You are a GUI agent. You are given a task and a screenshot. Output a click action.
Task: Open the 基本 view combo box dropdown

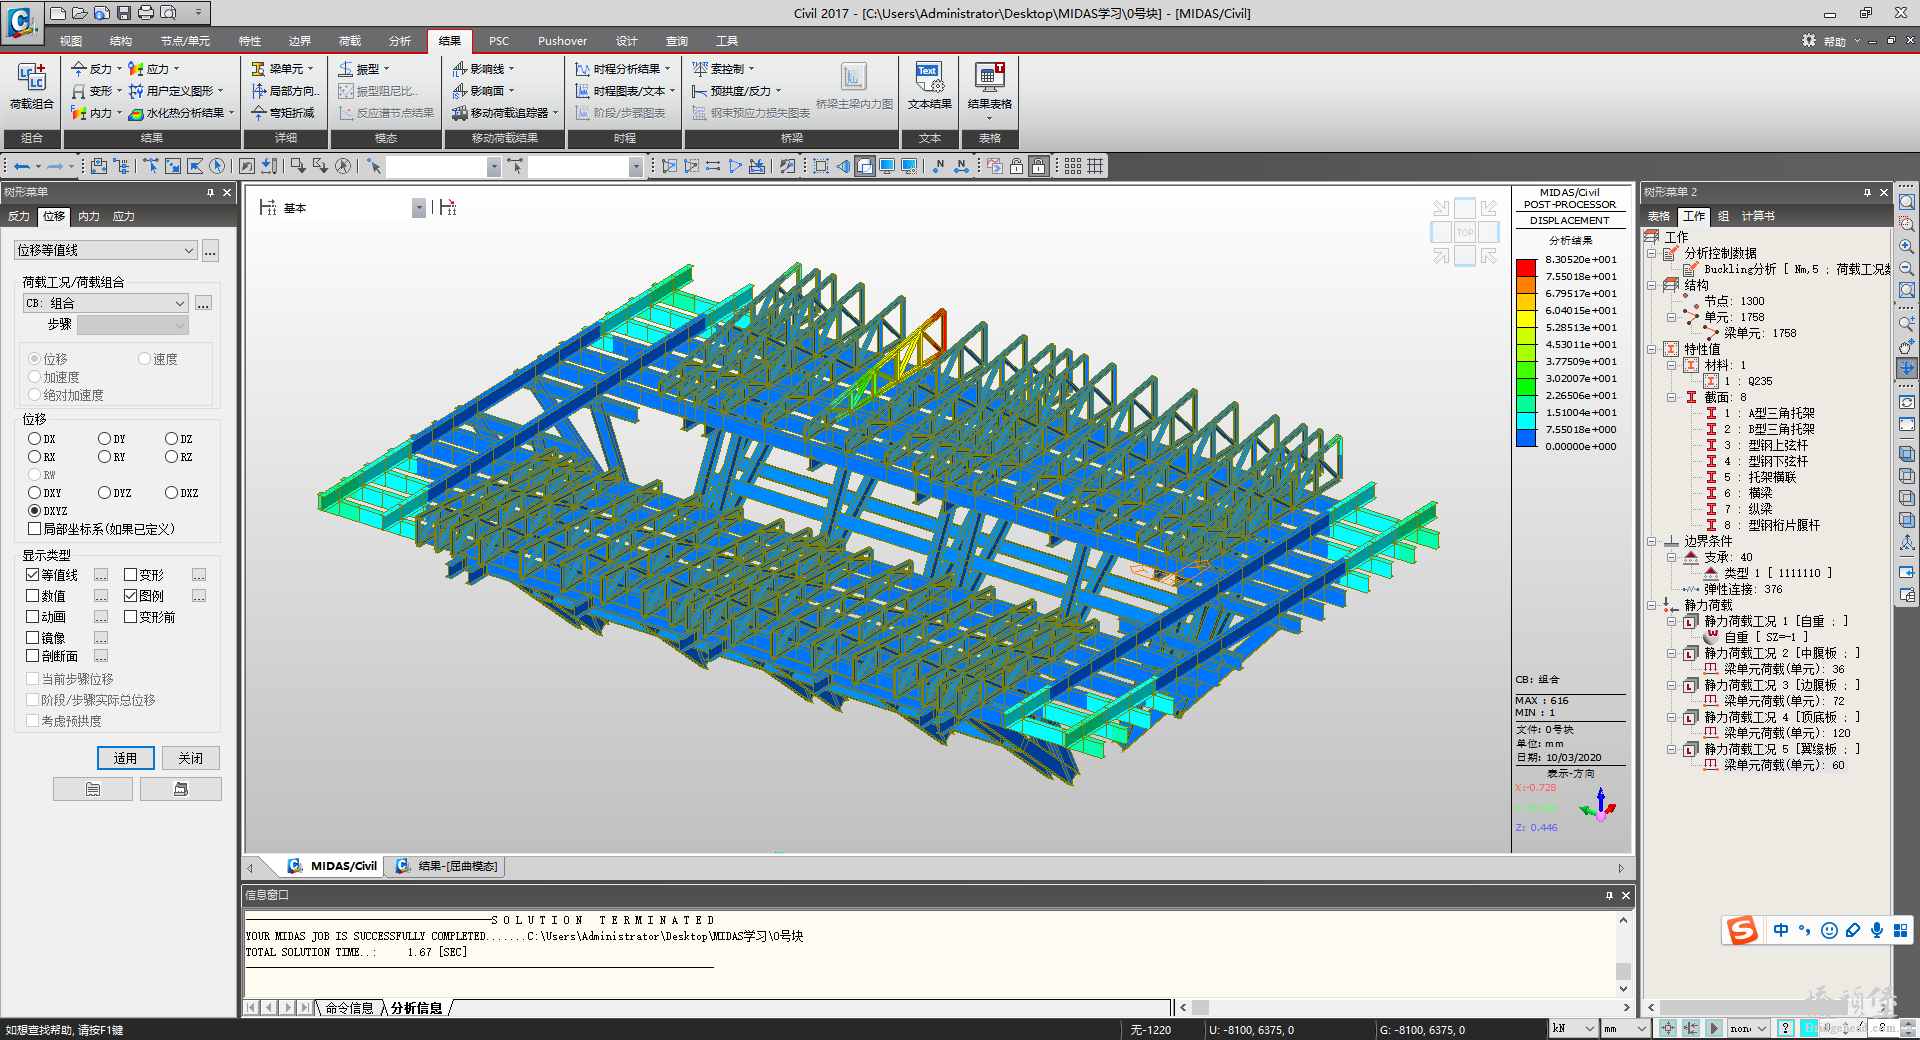pos(418,208)
